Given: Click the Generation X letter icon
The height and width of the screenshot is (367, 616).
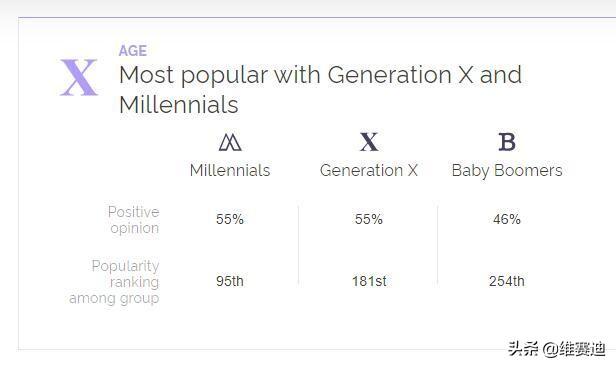Looking at the screenshot, I should 369,142.
